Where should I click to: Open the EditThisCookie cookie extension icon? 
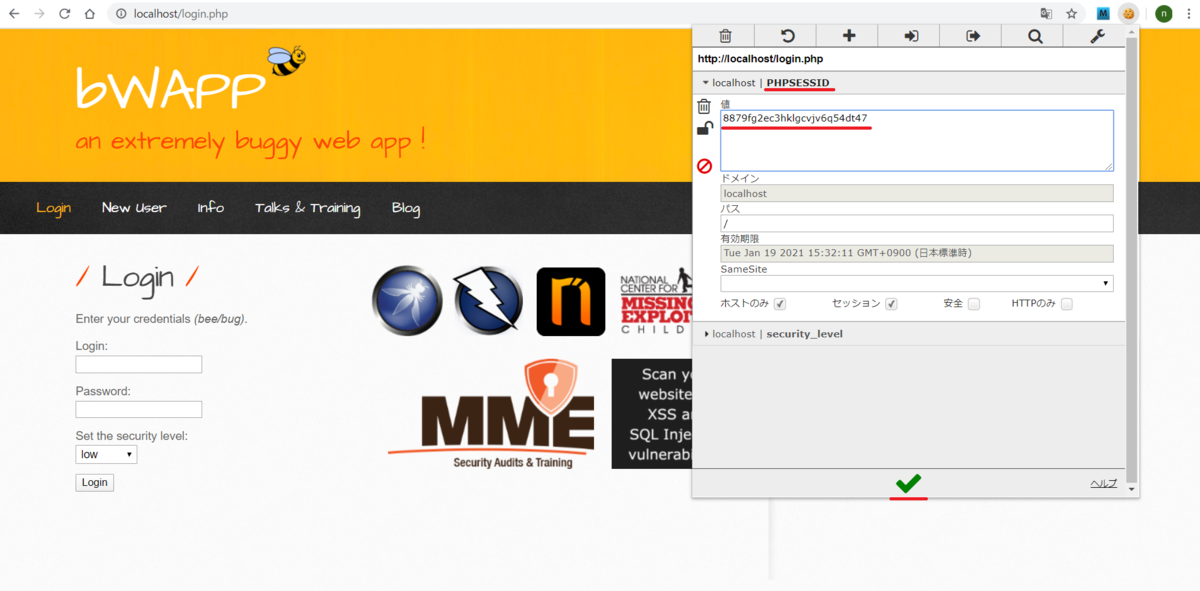click(x=1128, y=14)
